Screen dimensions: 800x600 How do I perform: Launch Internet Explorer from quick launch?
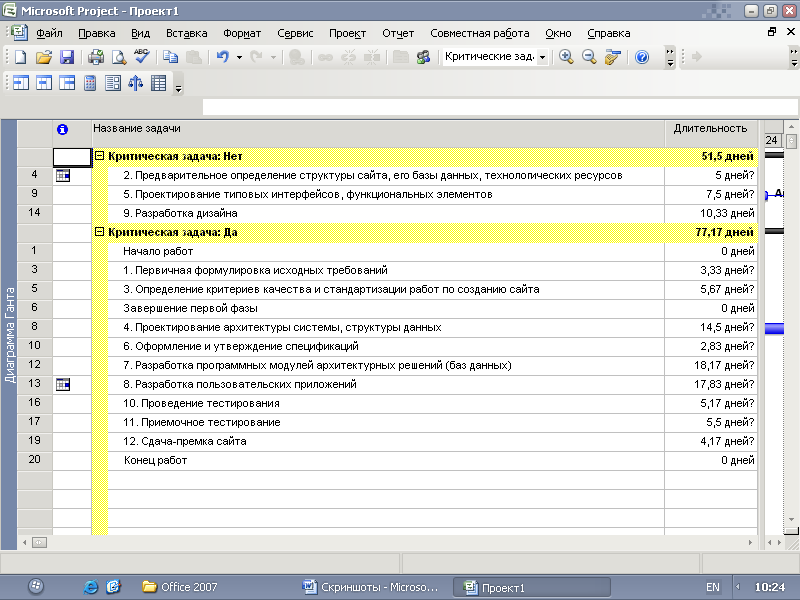(x=90, y=587)
